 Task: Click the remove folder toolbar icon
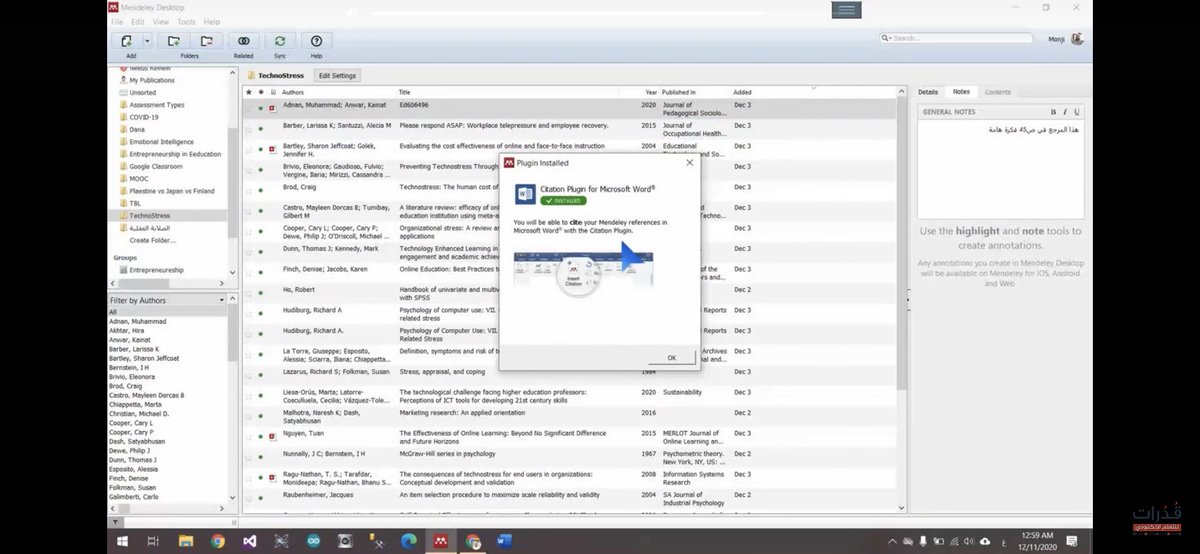pyautogui.click(x=206, y=41)
